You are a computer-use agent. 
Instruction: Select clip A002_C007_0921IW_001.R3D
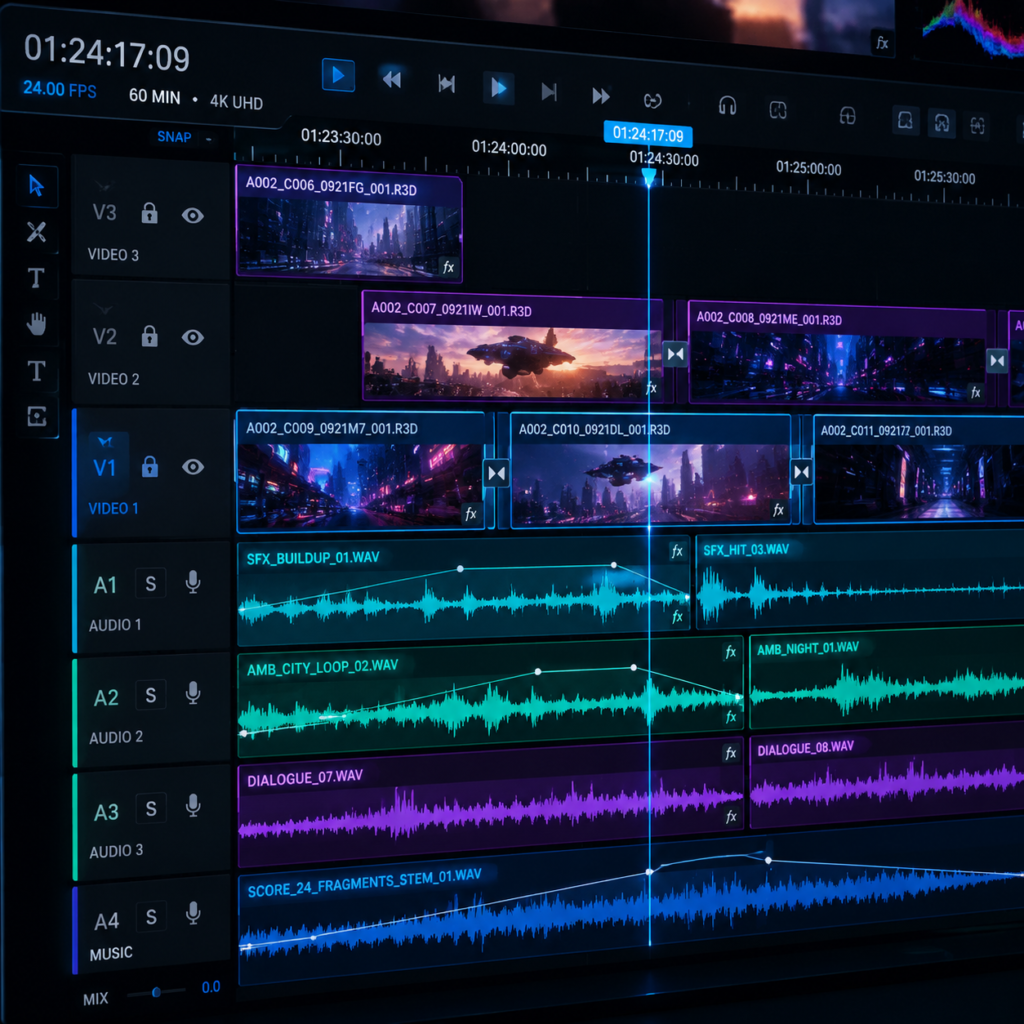pyautogui.click(x=513, y=346)
